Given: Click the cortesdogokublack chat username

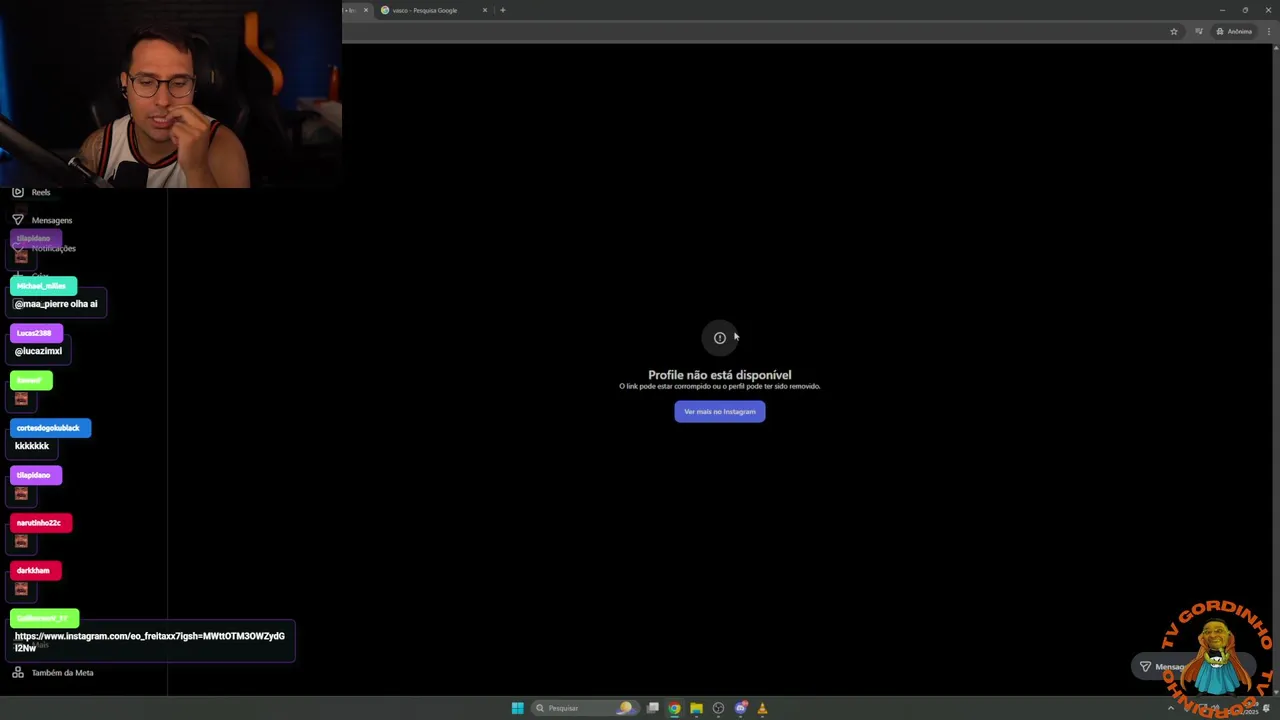Looking at the screenshot, I should point(50,428).
